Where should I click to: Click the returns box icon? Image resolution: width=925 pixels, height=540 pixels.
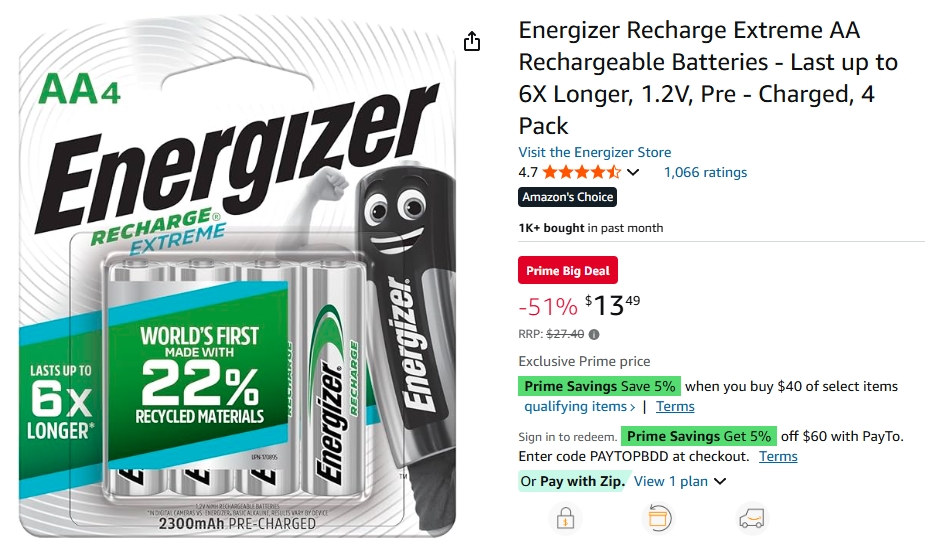click(x=658, y=518)
